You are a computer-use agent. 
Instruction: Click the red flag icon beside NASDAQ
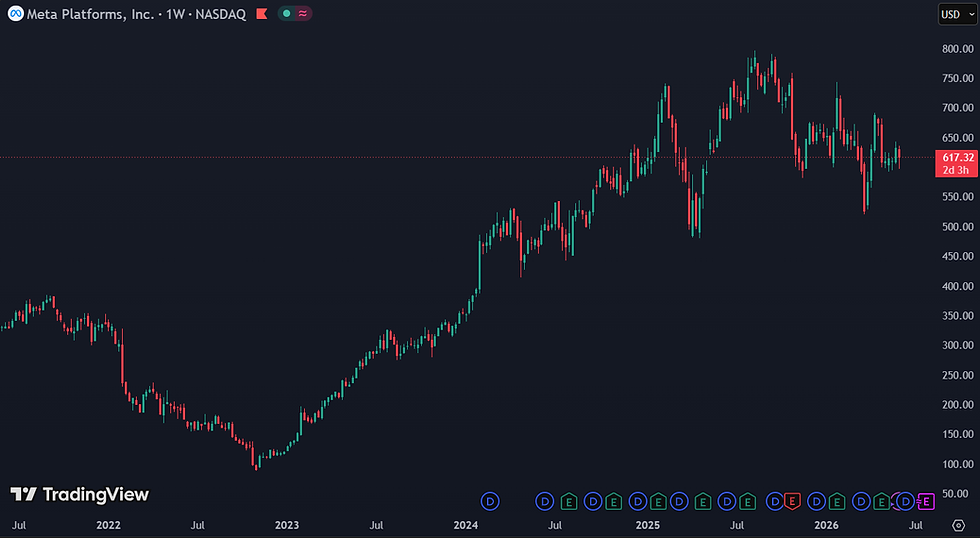tap(262, 14)
